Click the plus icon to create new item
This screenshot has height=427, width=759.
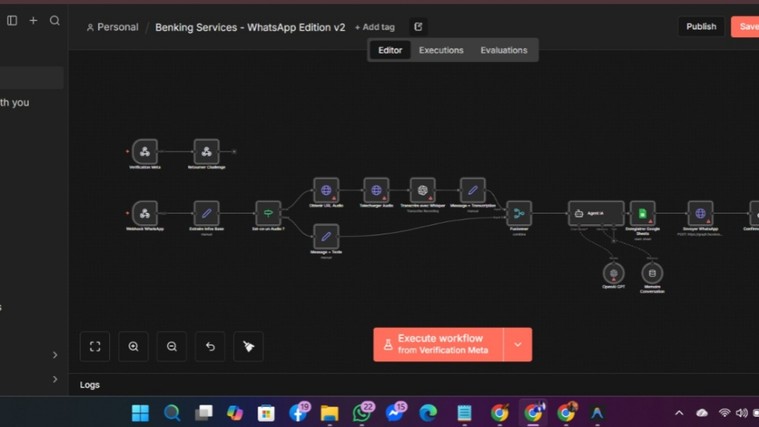point(33,20)
